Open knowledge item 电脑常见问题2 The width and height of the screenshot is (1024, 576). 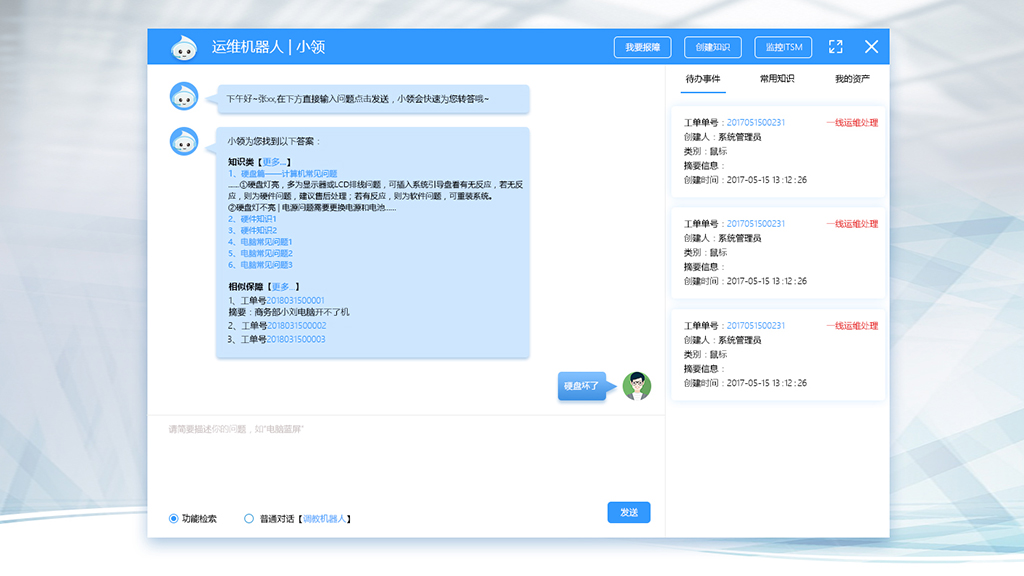point(266,253)
